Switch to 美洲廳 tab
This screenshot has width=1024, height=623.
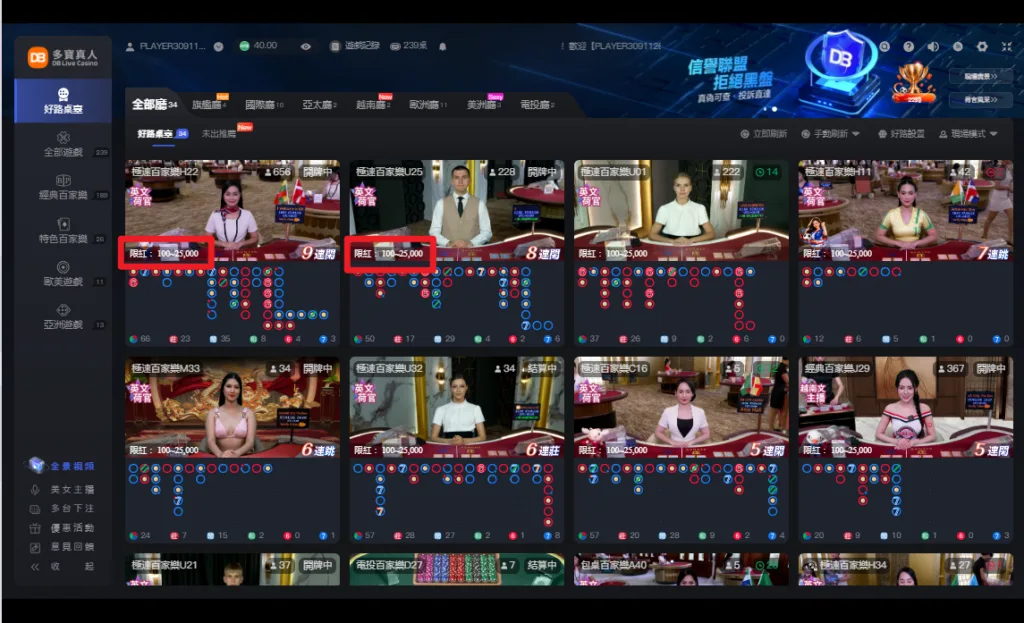coord(483,104)
